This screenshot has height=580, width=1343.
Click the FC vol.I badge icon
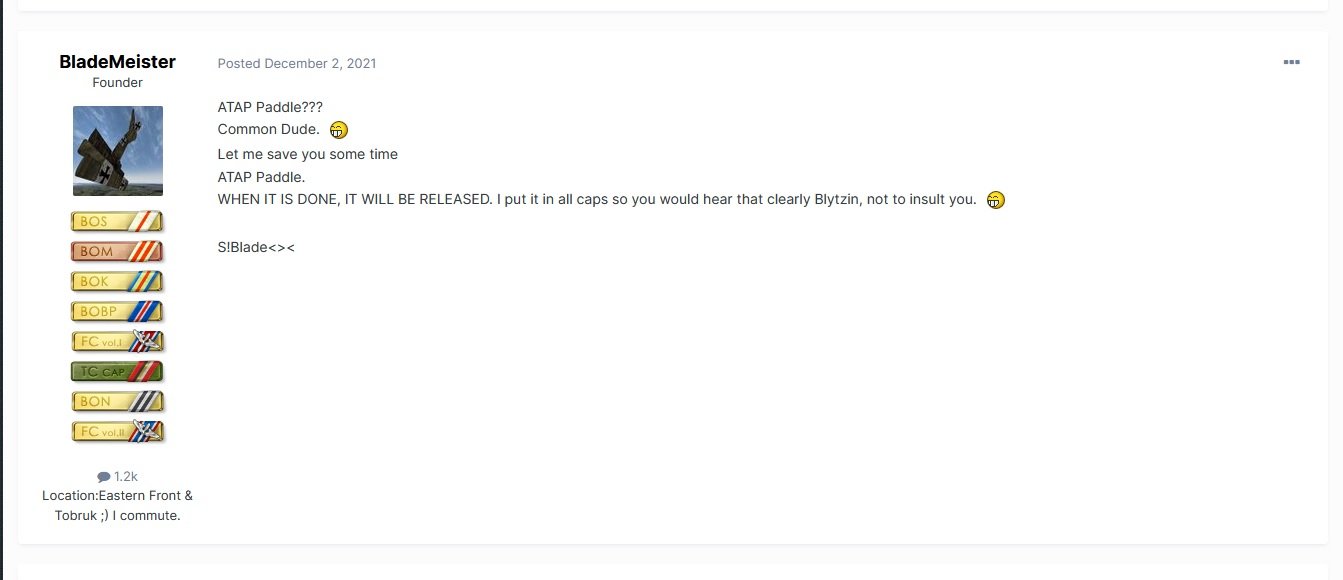coord(117,342)
